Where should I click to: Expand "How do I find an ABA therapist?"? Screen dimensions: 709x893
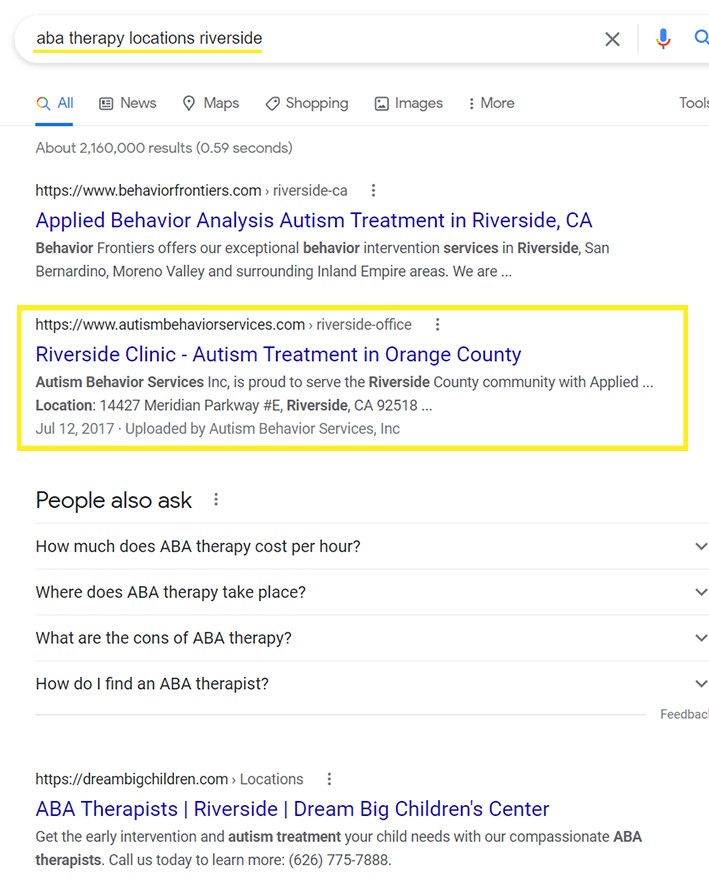coord(700,684)
